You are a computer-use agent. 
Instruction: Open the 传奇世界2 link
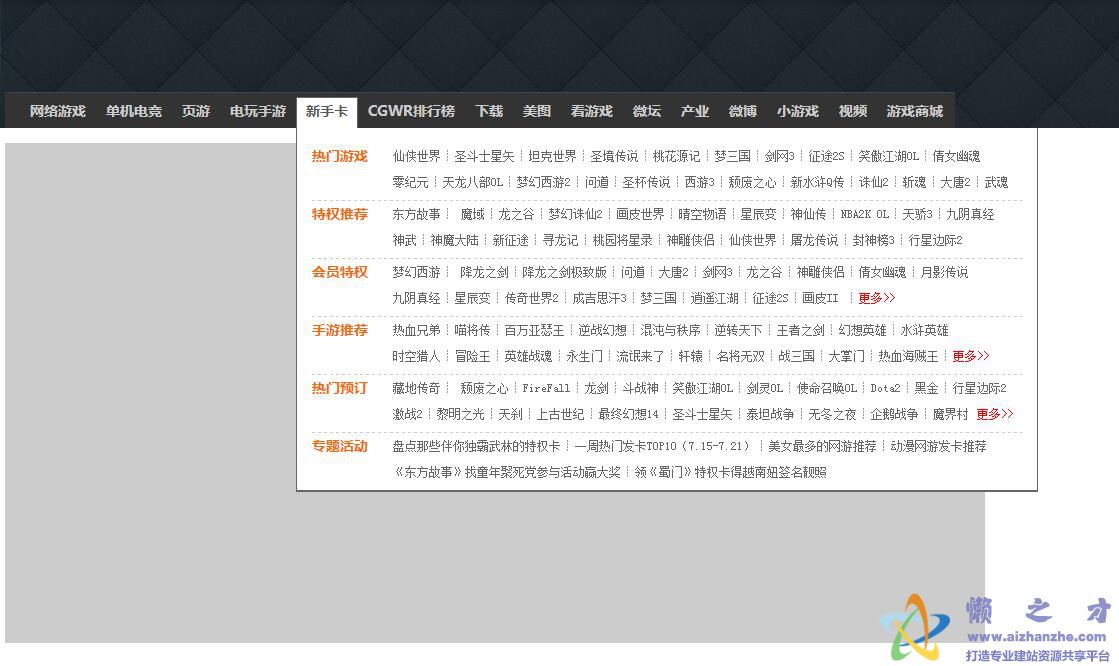click(x=532, y=298)
